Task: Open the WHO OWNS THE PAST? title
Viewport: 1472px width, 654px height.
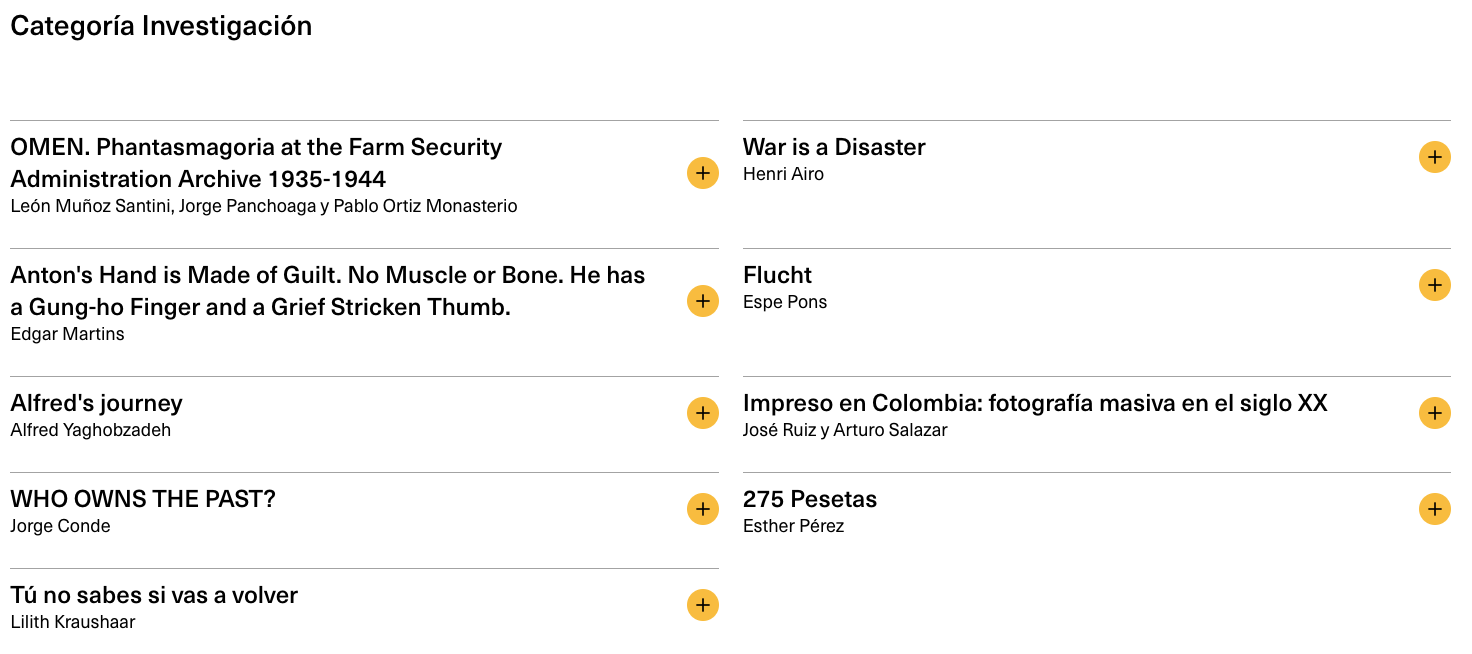Action: (x=142, y=499)
